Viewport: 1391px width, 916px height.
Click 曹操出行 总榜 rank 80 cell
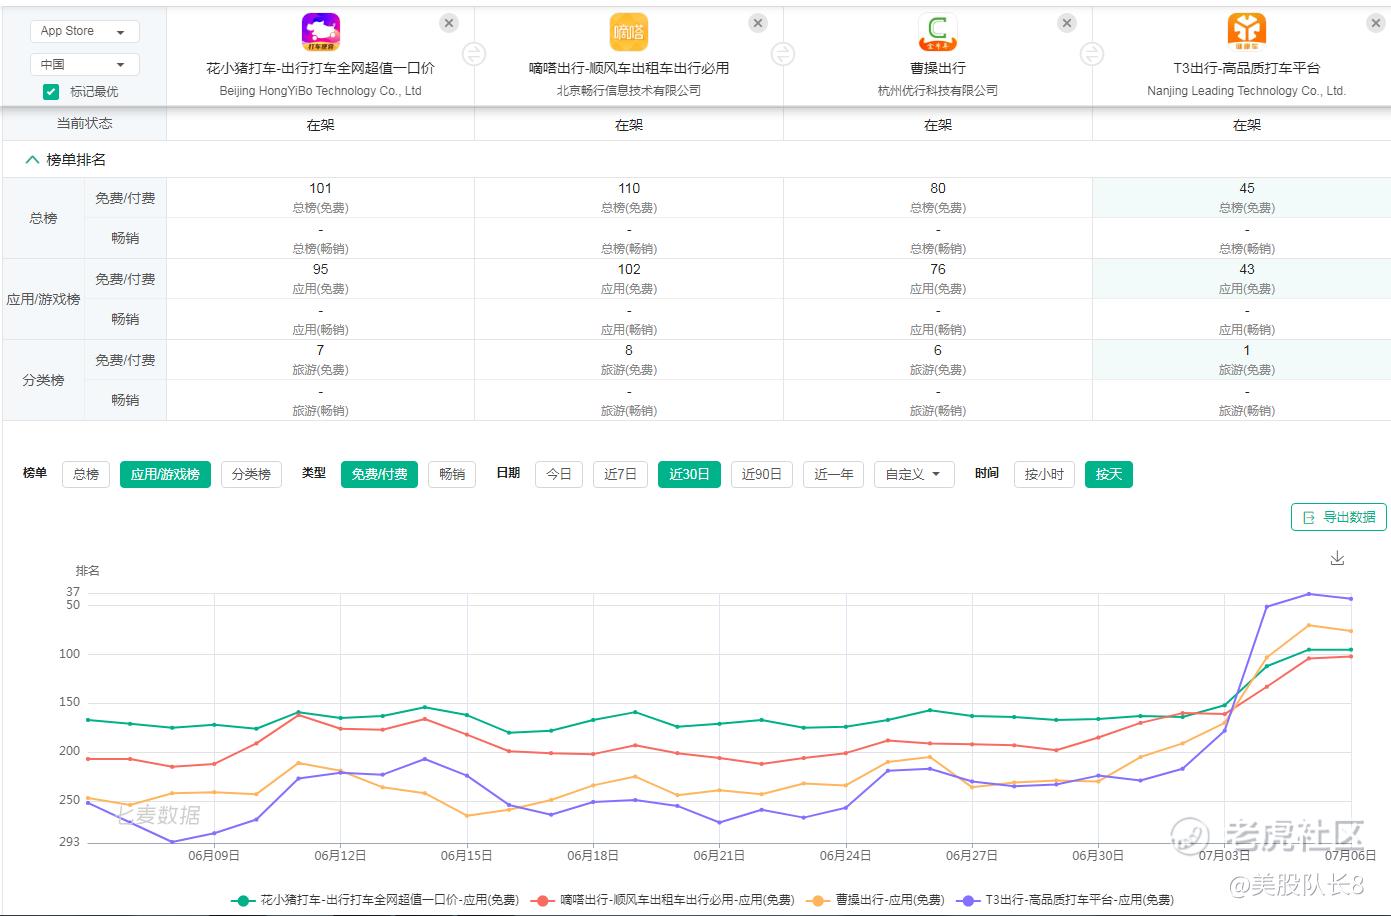[938, 198]
